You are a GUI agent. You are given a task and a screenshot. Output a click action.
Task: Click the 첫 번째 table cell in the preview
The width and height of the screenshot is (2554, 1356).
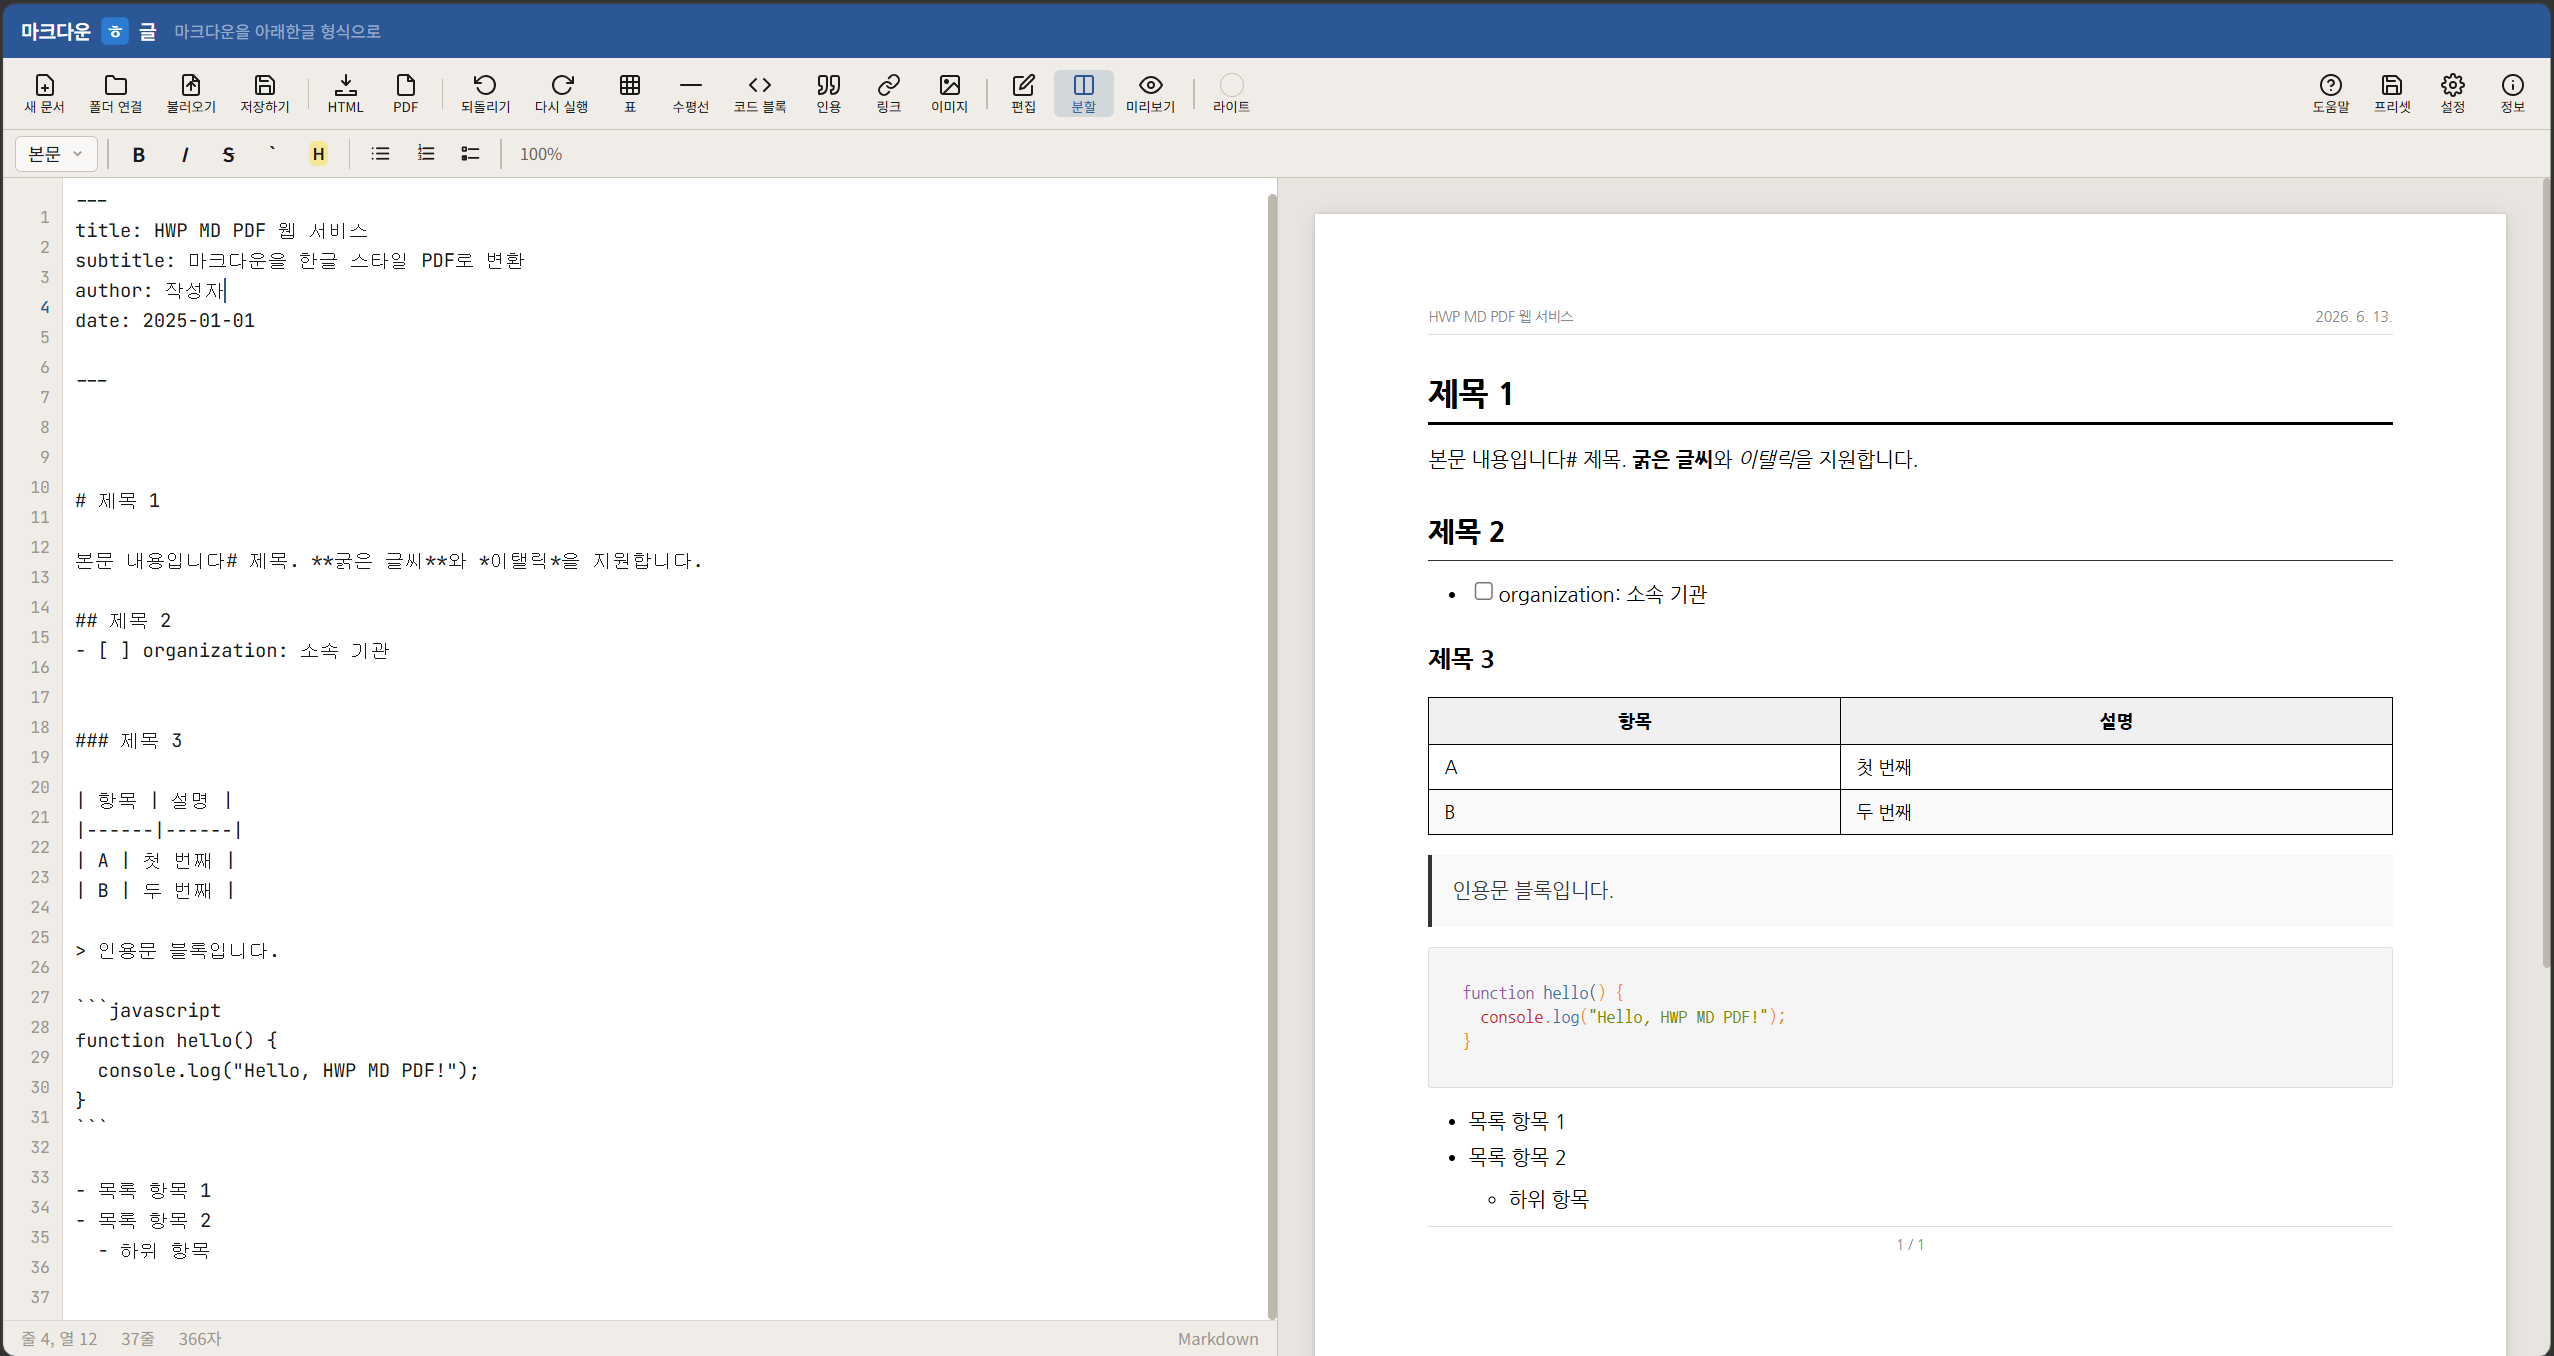(x=2116, y=767)
